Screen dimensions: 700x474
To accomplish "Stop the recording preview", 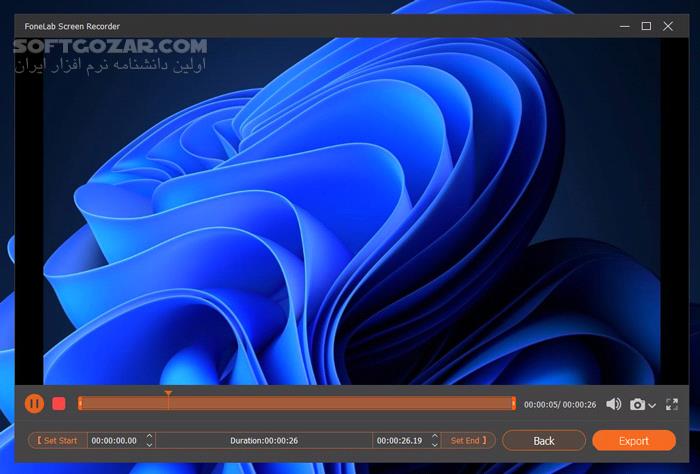I will click(59, 403).
